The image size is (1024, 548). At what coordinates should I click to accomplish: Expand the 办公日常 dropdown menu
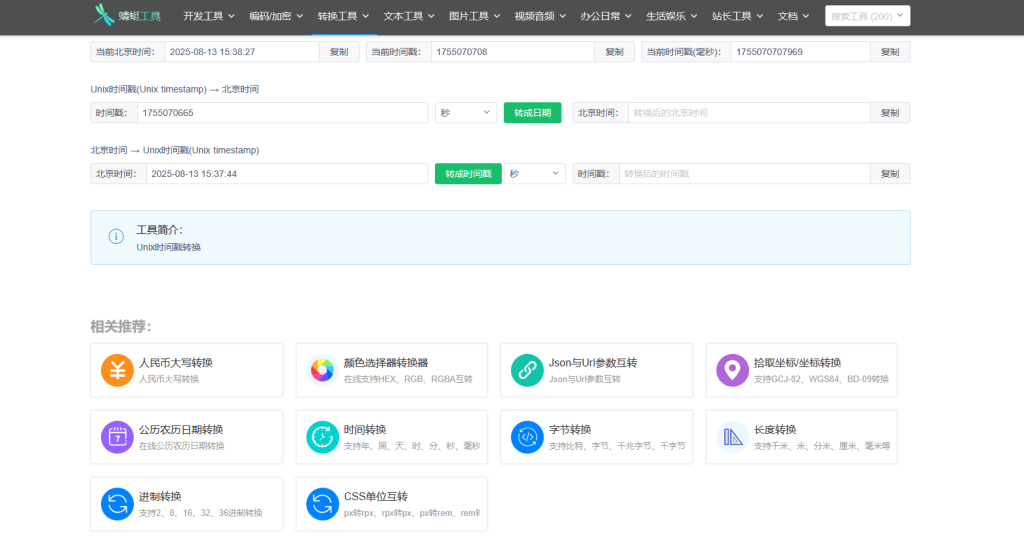[606, 16]
